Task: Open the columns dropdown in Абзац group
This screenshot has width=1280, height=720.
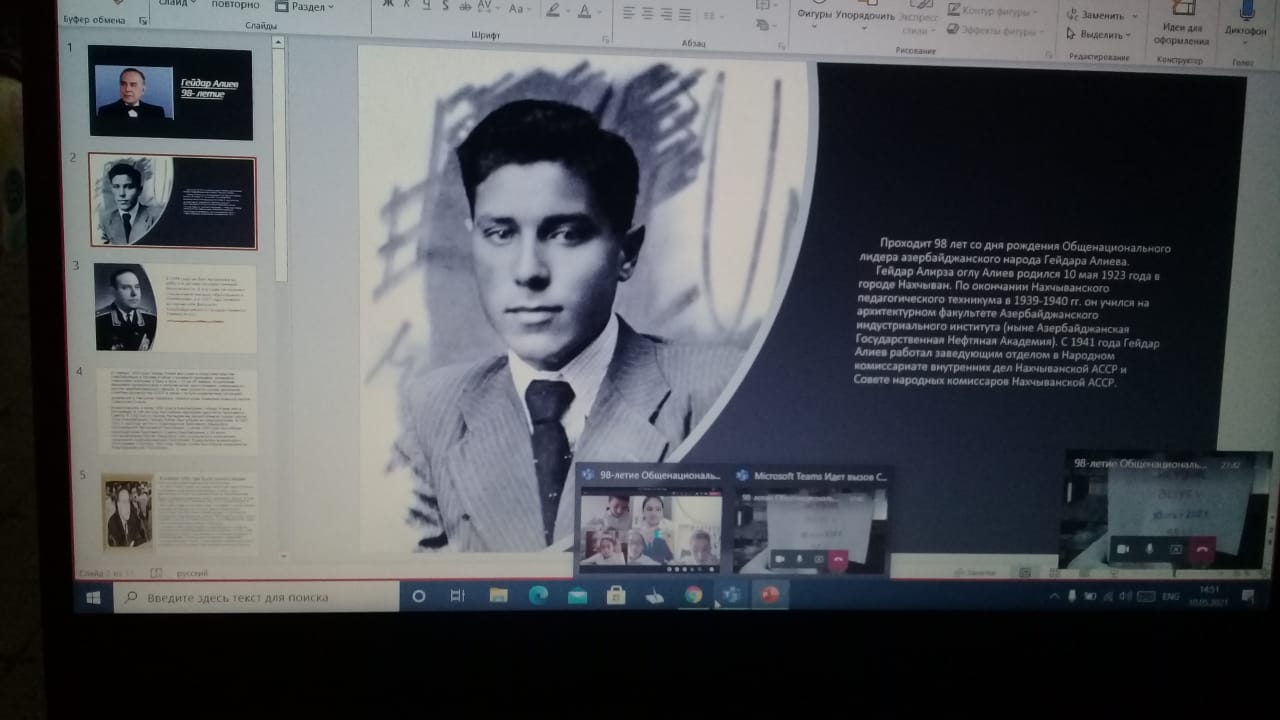Action: (713, 15)
